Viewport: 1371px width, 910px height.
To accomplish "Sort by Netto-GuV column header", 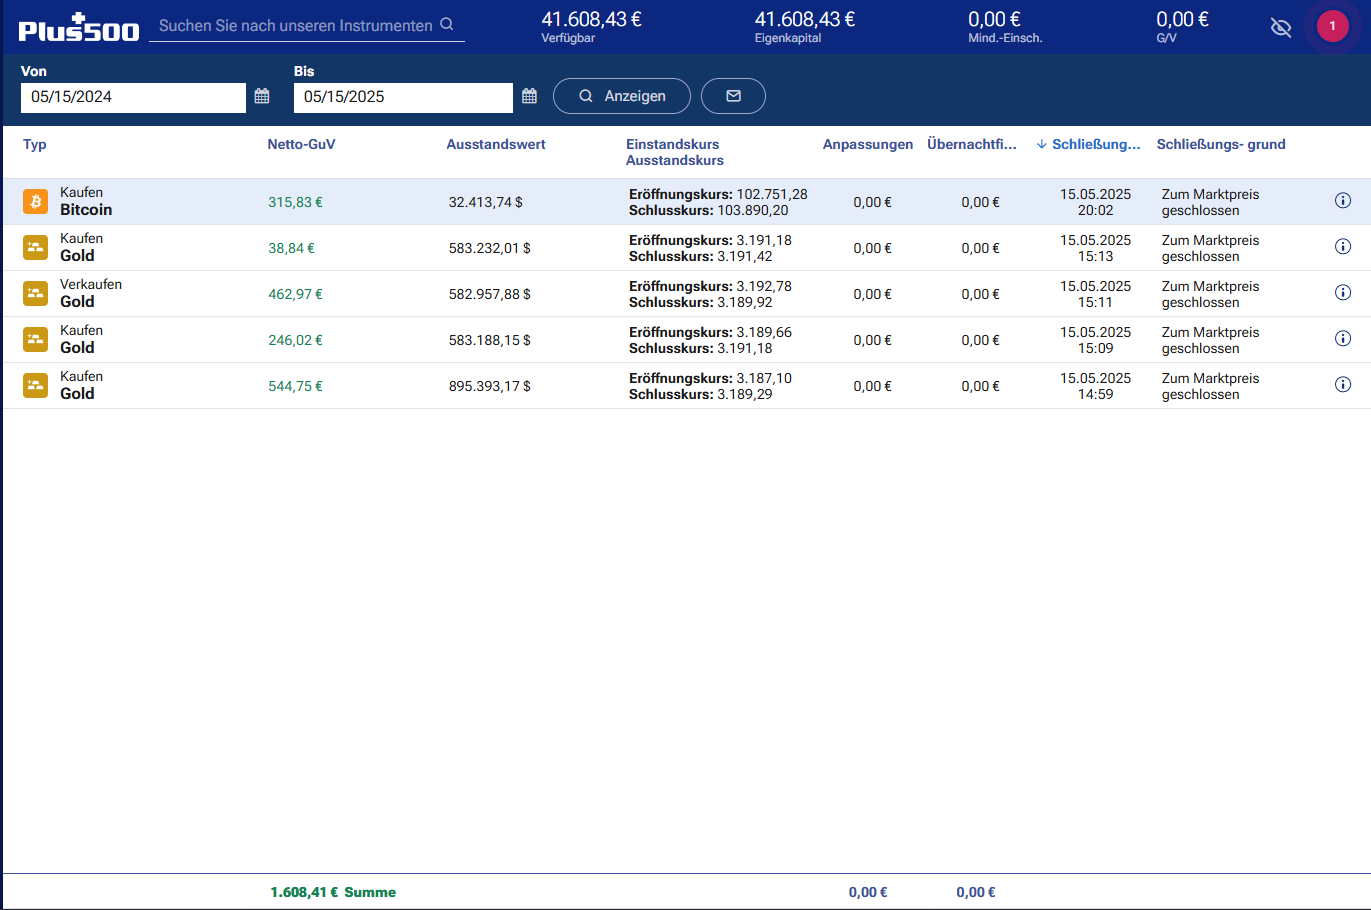I will [x=301, y=144].
